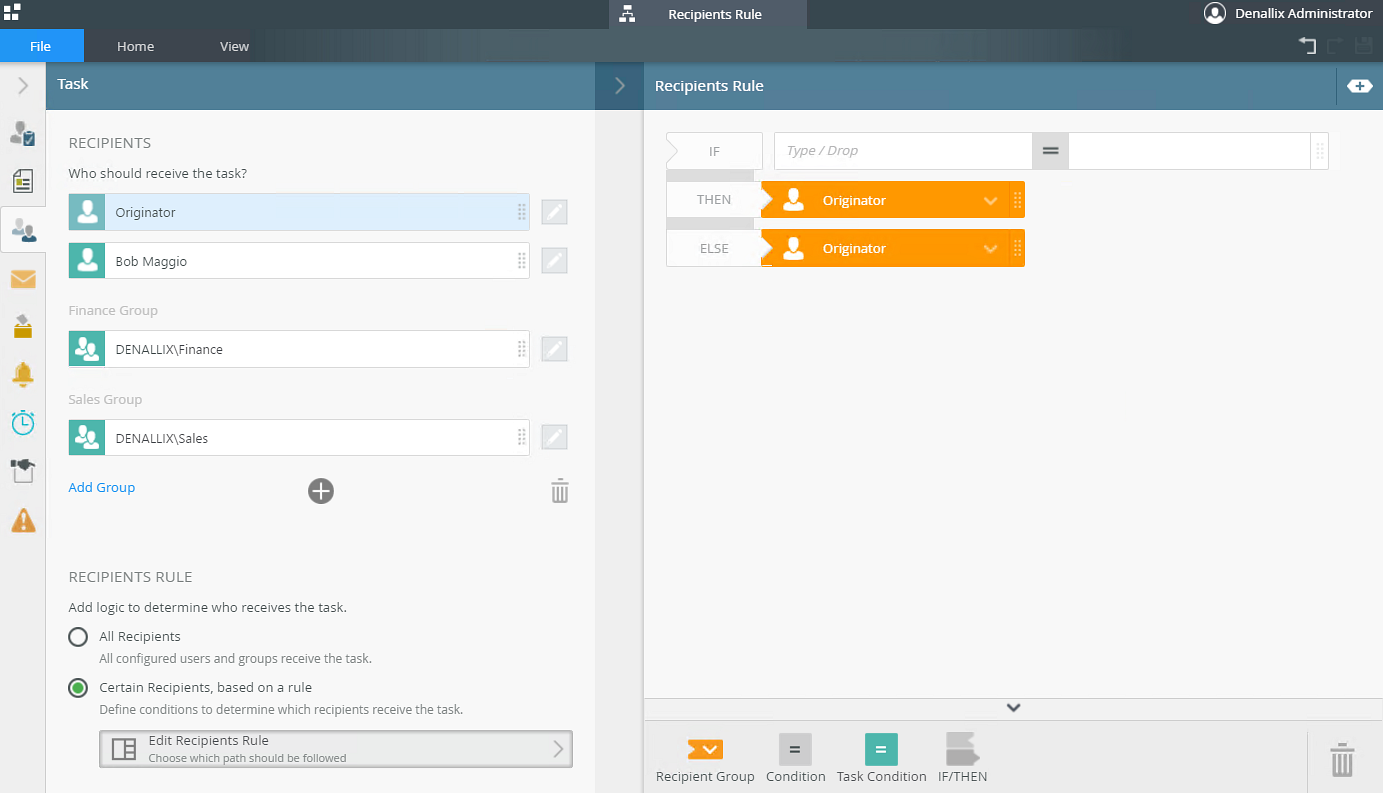Screen dimensions: 1383x793
Task: Click the ELSE label tag
Action: tap(714, 248)
